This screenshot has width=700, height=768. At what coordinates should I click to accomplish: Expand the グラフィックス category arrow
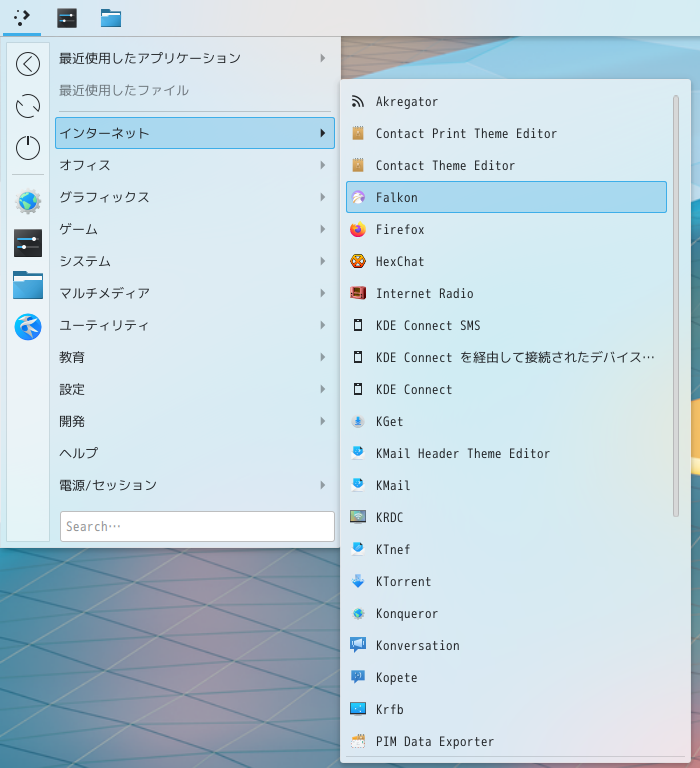(322, 197)
